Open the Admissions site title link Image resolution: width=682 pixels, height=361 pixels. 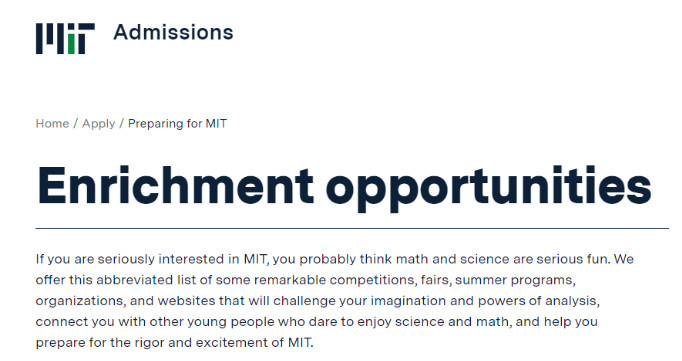(x=173, y=33)
